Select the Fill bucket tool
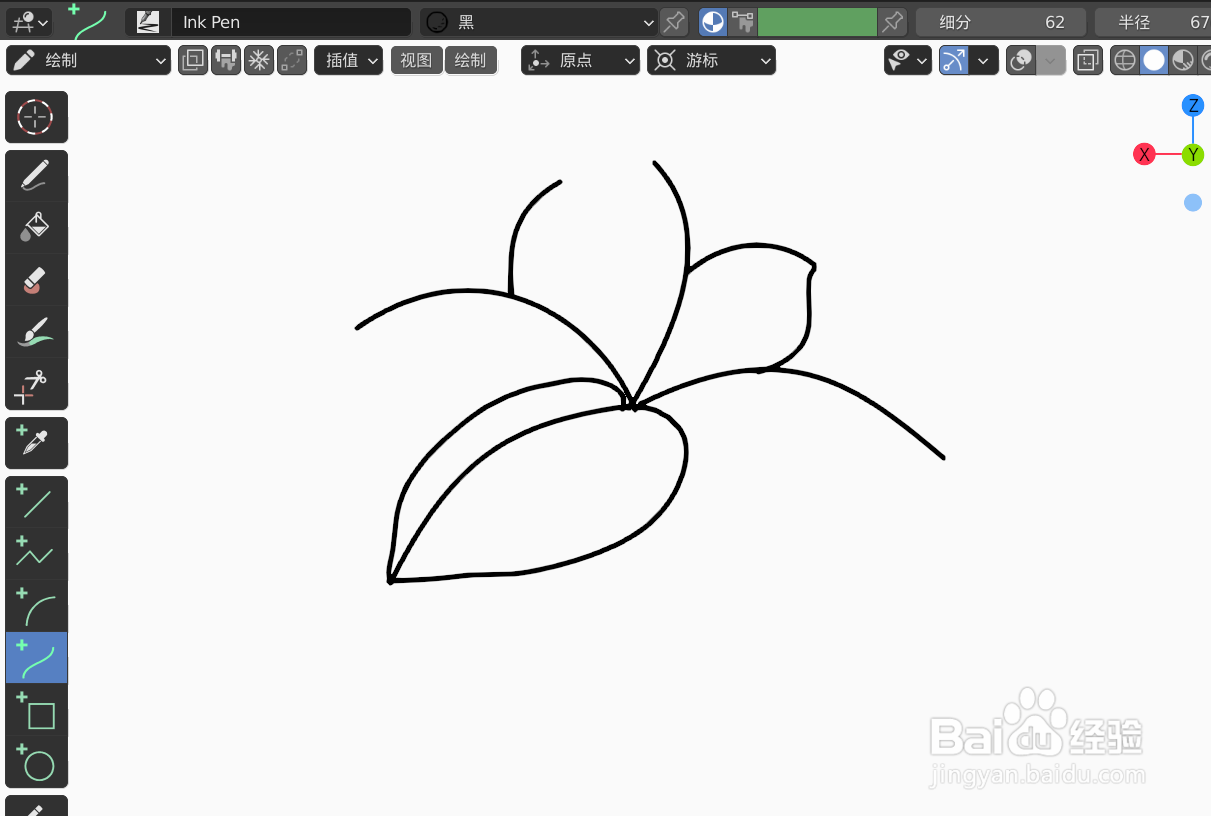The height and width of the screenshot is (816, 1211). coord(37,228)
